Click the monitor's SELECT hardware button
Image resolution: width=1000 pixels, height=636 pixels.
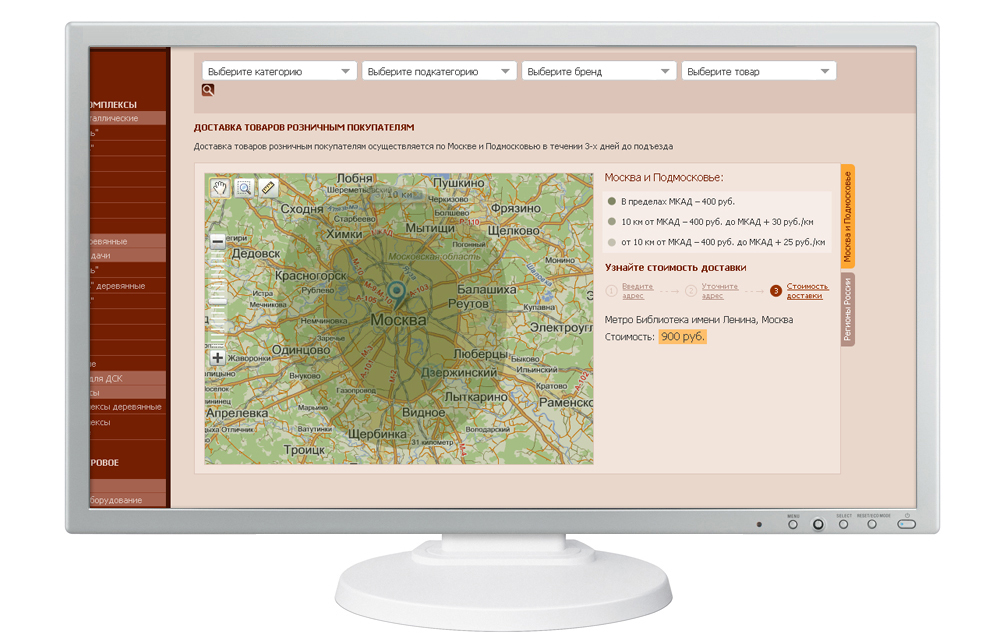[843, 524]
